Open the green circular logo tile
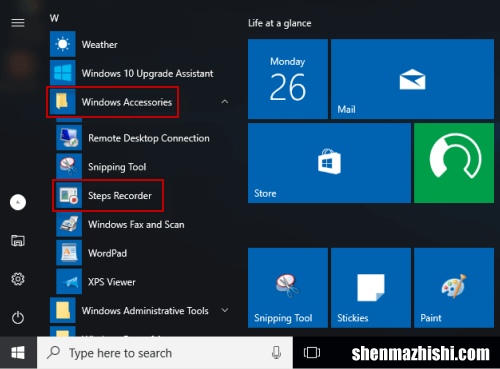The image size is (500, 369). (x=454, y=163)
